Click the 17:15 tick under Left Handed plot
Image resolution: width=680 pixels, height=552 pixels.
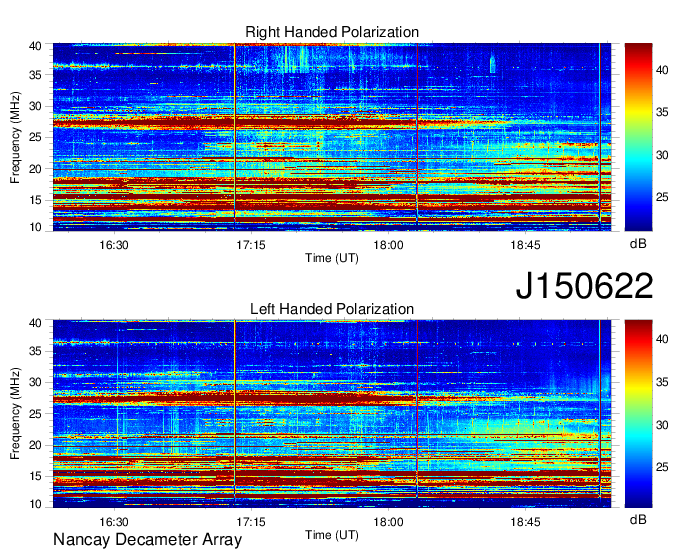pos(251,521)
